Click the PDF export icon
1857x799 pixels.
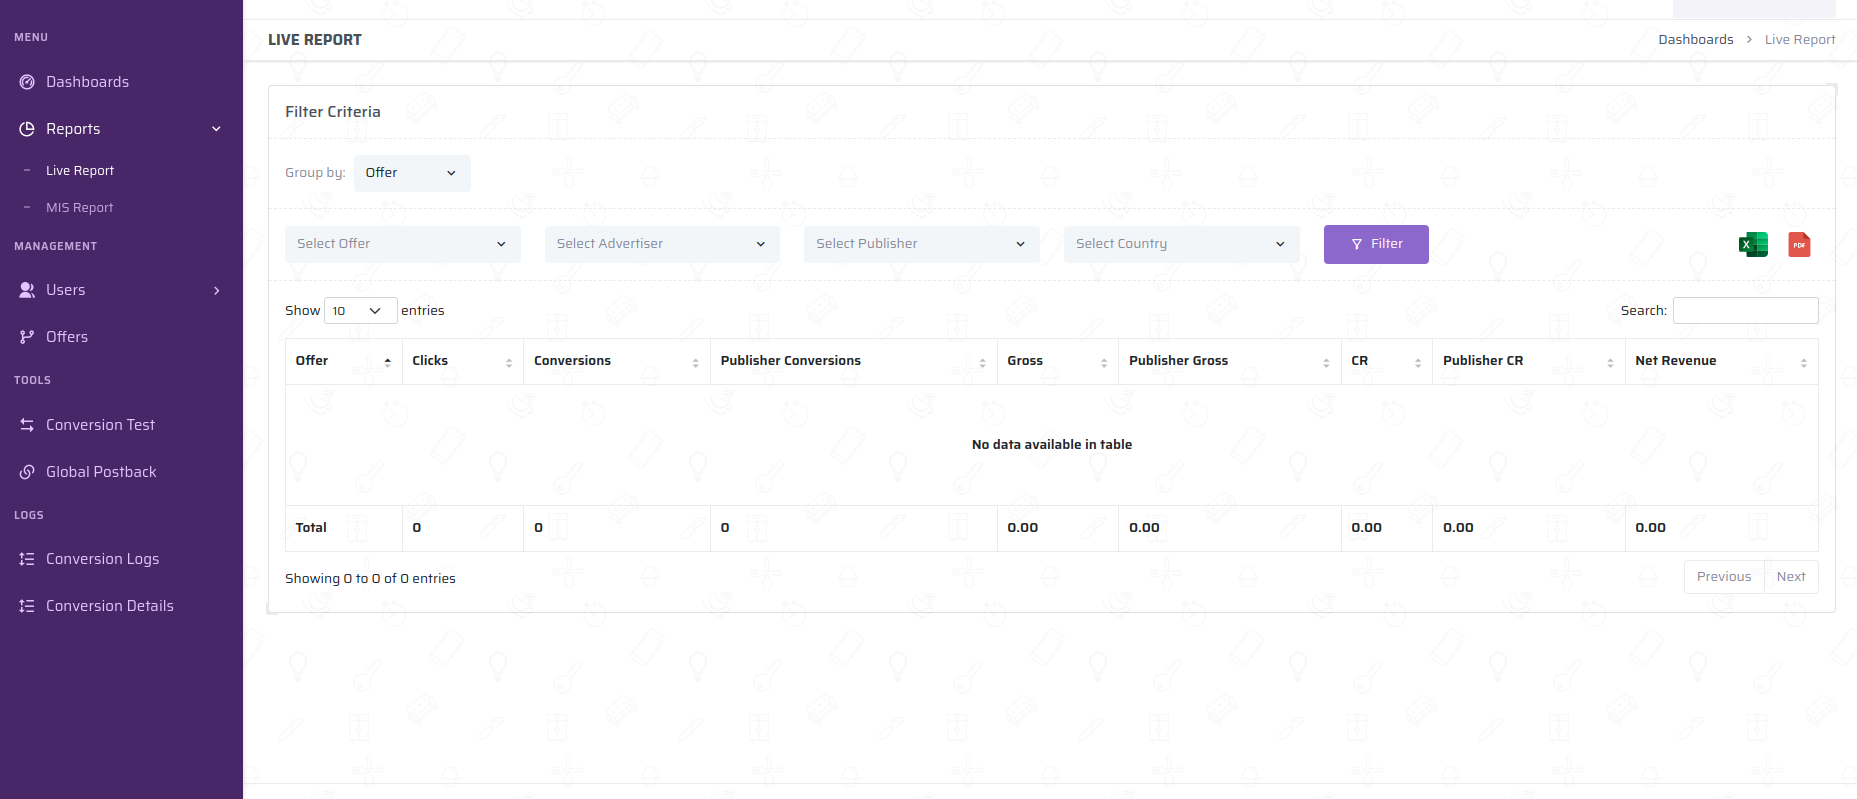1799,244
